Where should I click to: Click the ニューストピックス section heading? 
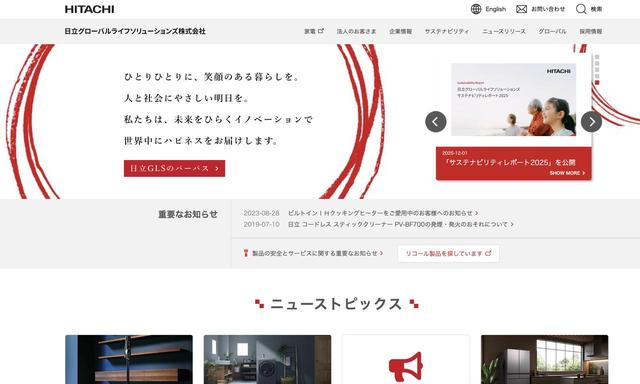tap(336, 304)
